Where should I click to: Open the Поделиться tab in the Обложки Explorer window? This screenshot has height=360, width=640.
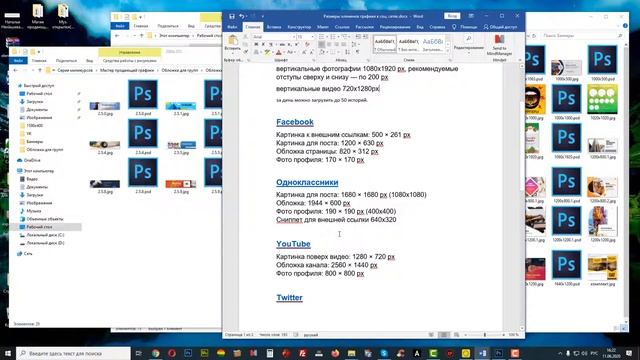(66, 60)
